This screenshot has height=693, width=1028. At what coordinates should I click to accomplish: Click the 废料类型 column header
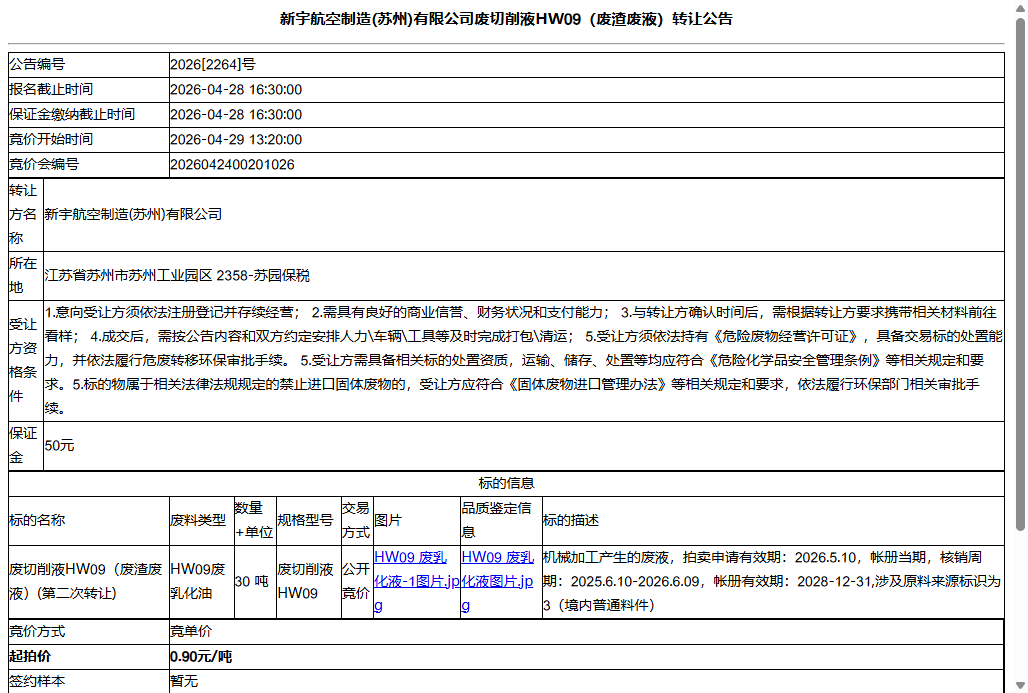tap(202, 521)
